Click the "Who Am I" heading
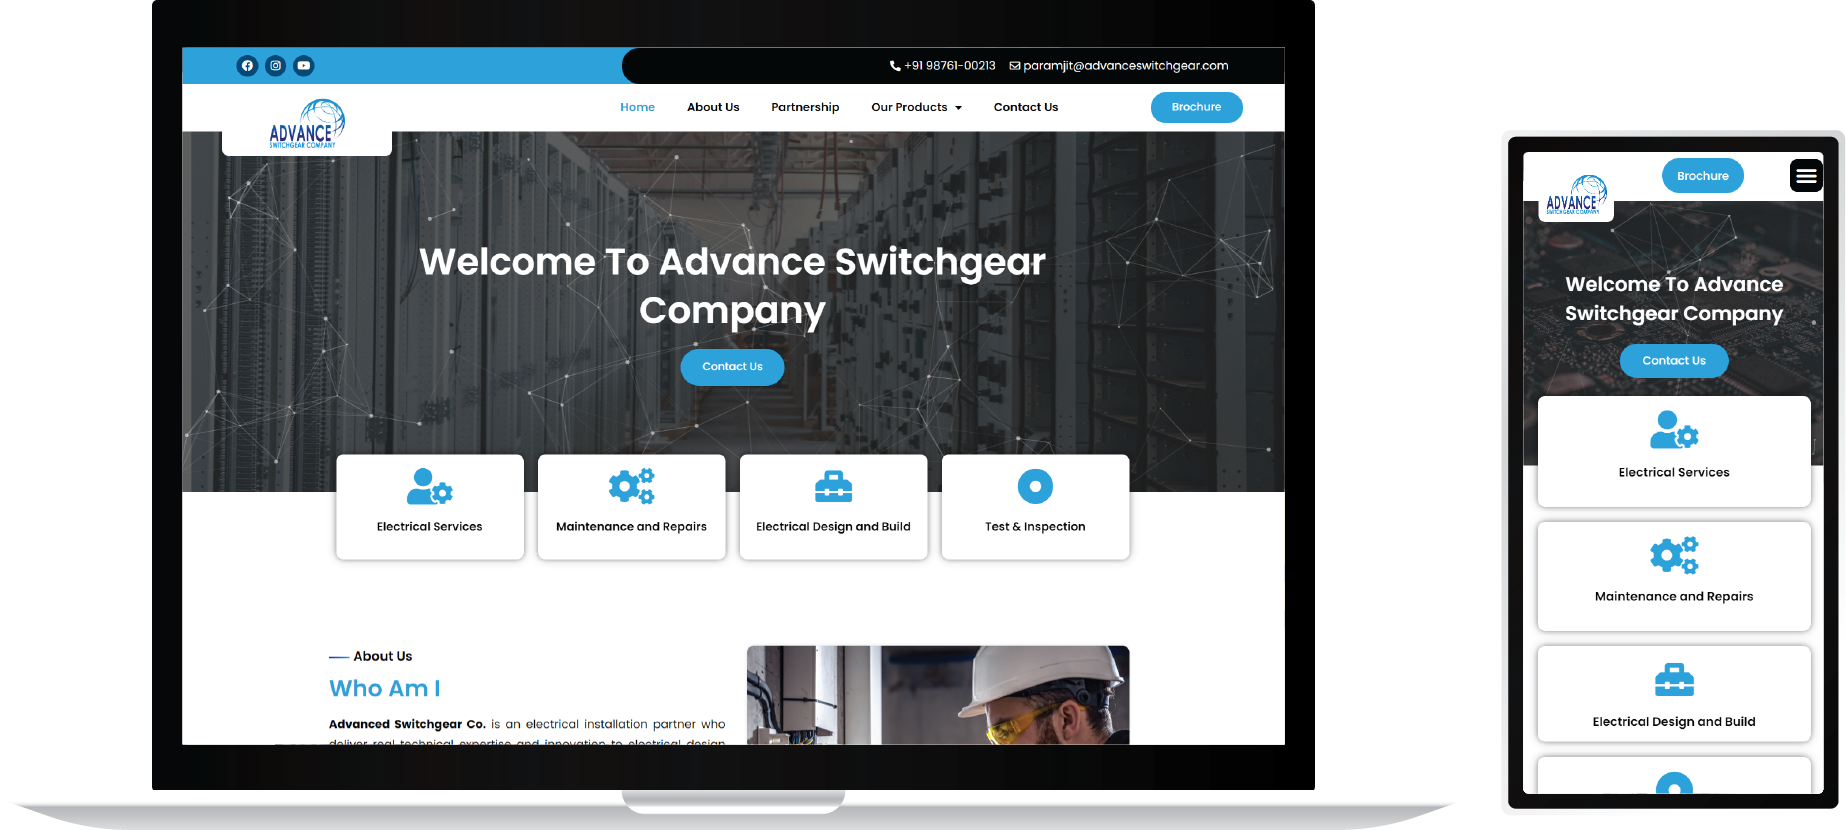Screen dimensions: 1846x830 click(x=385, y=689)
